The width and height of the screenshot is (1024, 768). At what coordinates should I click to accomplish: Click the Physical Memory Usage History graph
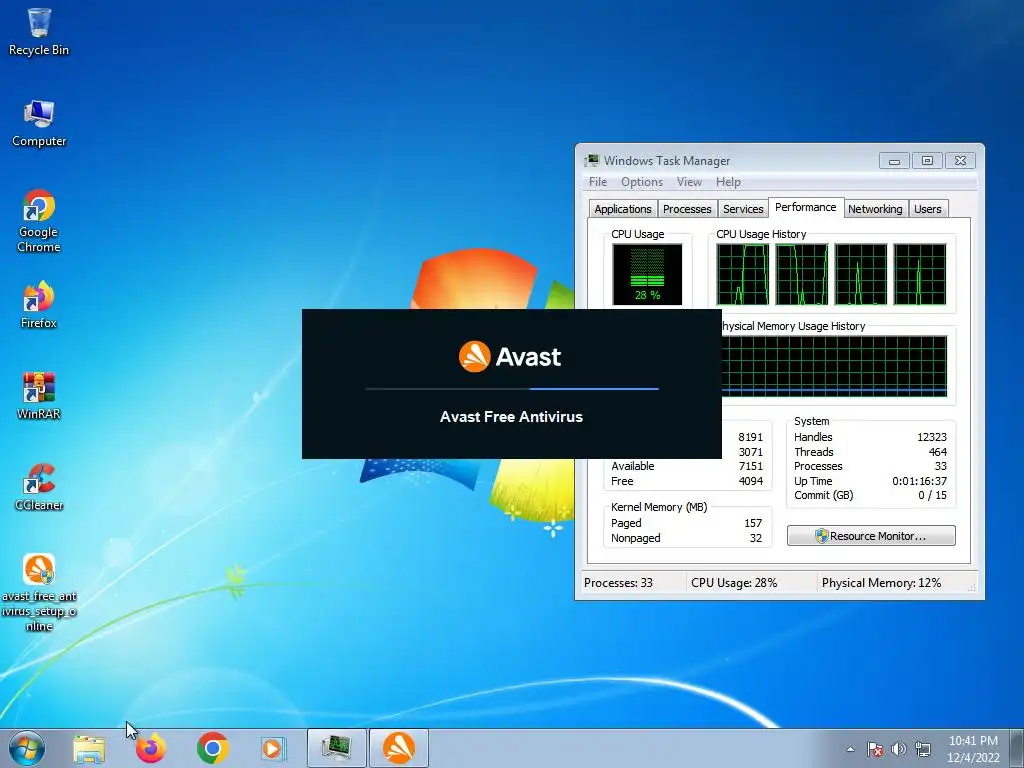834,366
